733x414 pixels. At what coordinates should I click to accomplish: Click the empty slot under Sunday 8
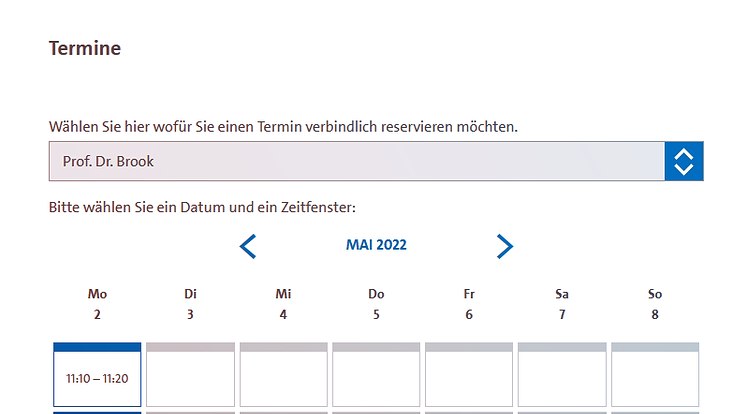tap(655, 378)
